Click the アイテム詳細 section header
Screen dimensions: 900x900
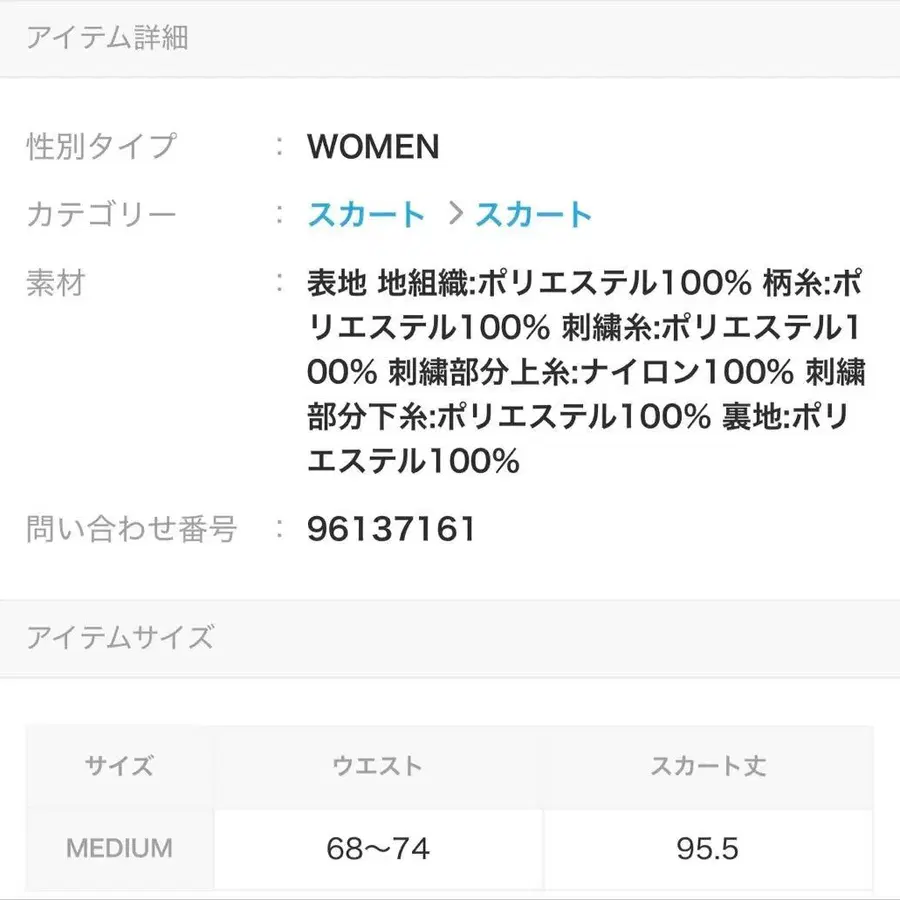[104, 38]
